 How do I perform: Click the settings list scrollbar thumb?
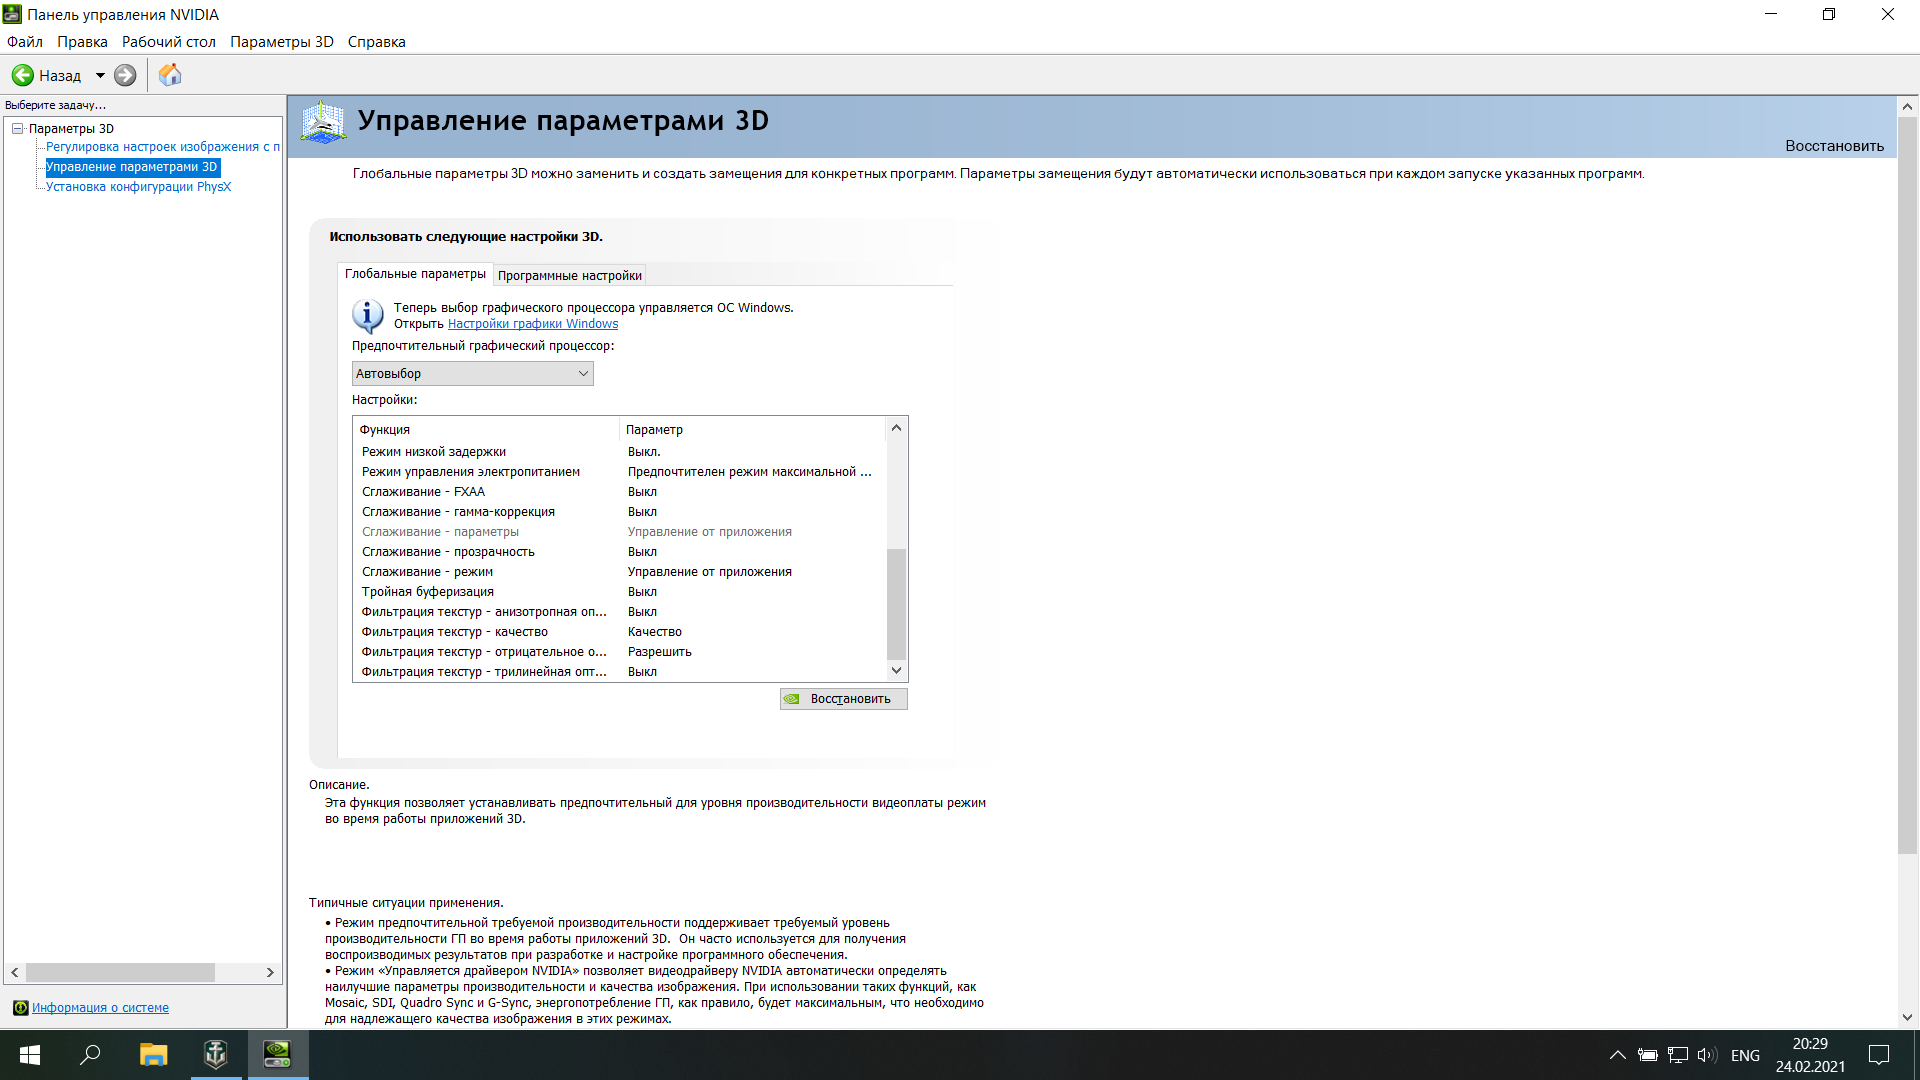pyautogui.click(x=896, y=604)
